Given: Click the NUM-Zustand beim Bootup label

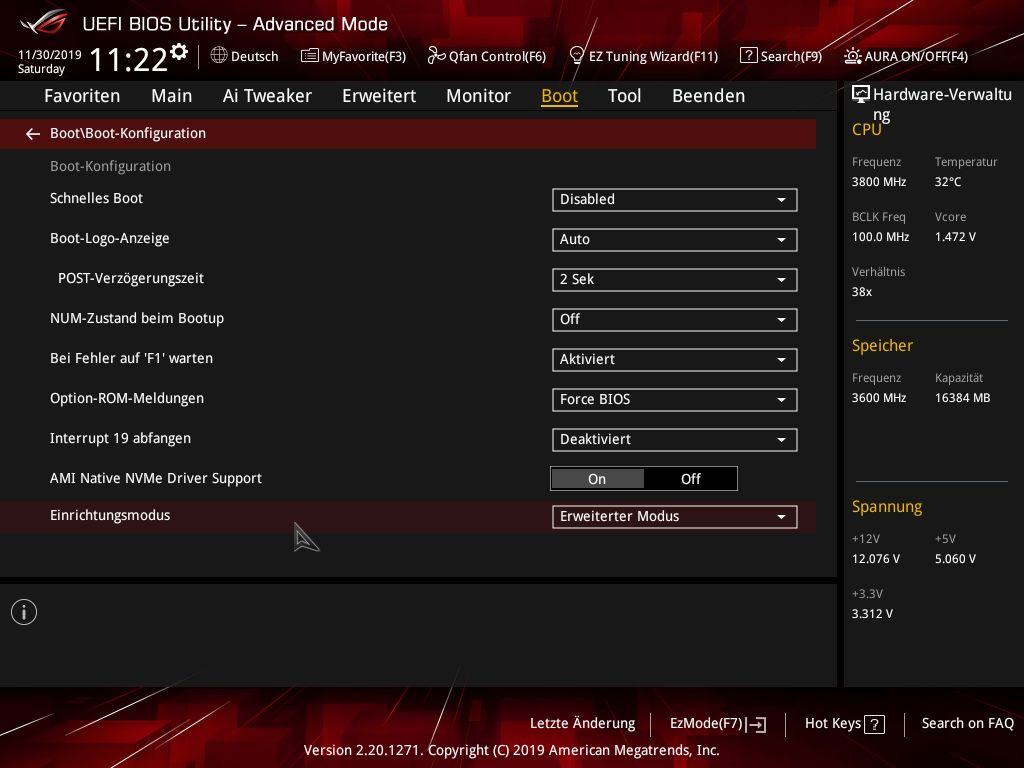Looking at the screenshot, I should (x=137, y=319).
